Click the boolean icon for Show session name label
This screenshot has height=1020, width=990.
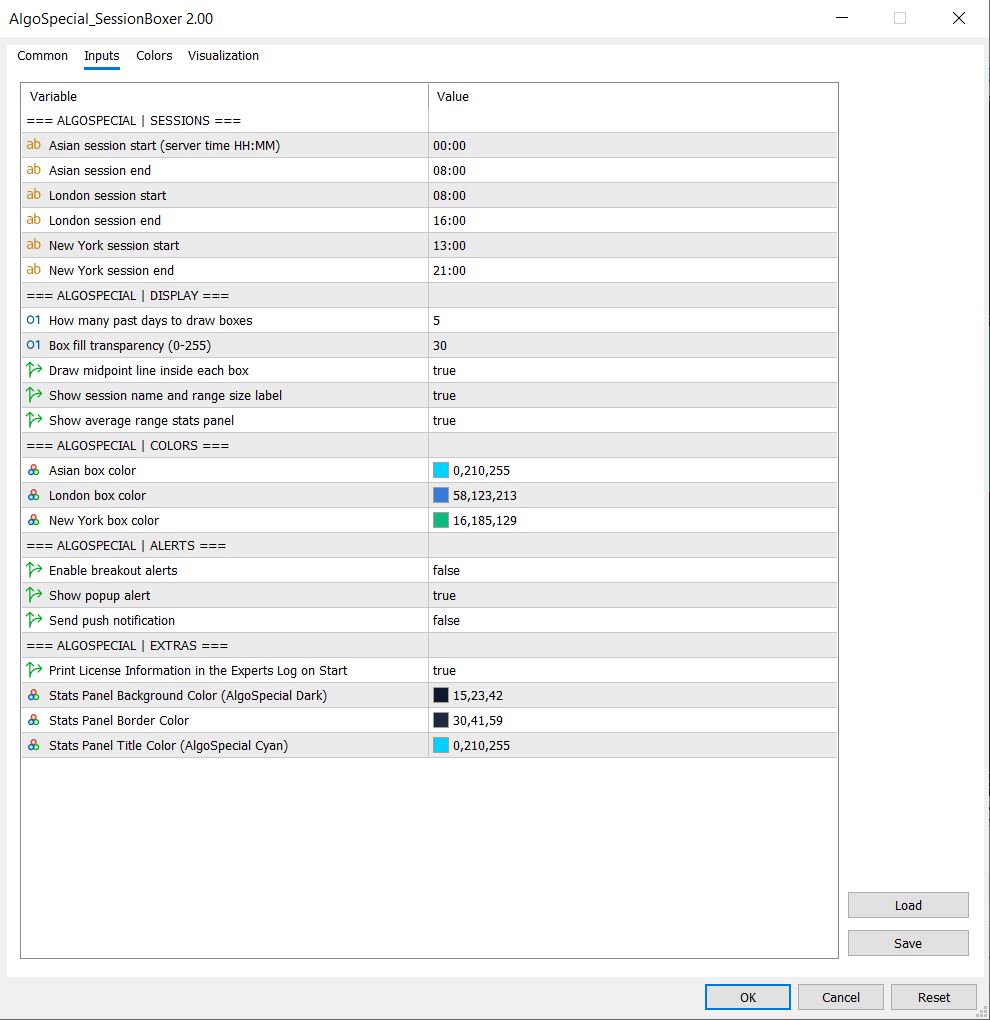(x=33, y=395)
